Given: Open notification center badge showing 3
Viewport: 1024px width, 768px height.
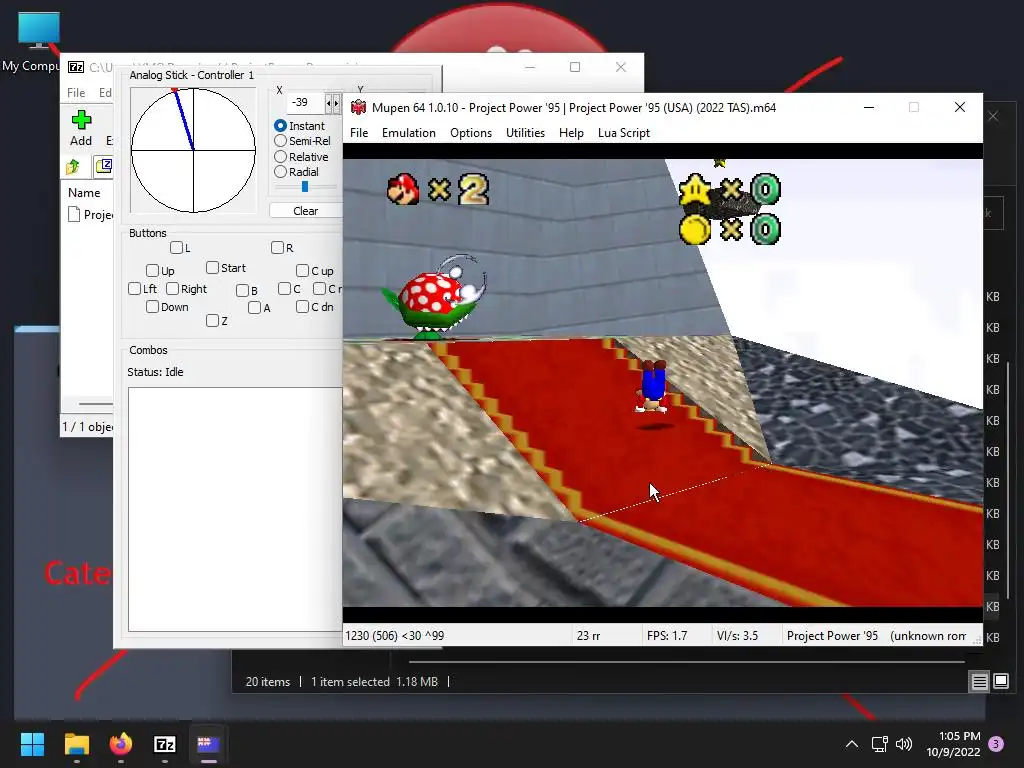Looking at the screenshot, I should click(x=996, y=744).
